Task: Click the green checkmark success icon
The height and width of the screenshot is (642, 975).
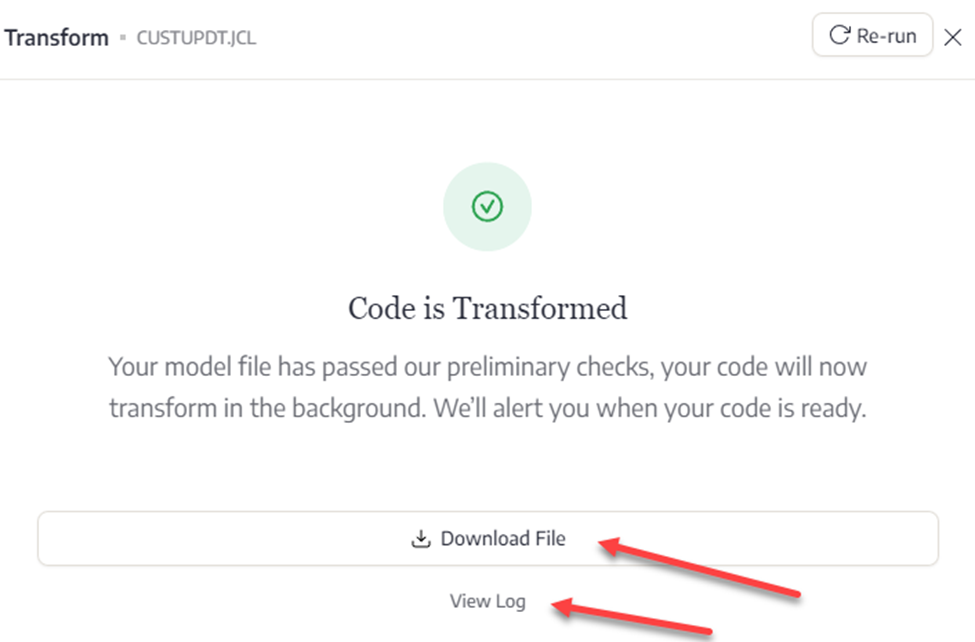Action: click(x=487, y=207)
